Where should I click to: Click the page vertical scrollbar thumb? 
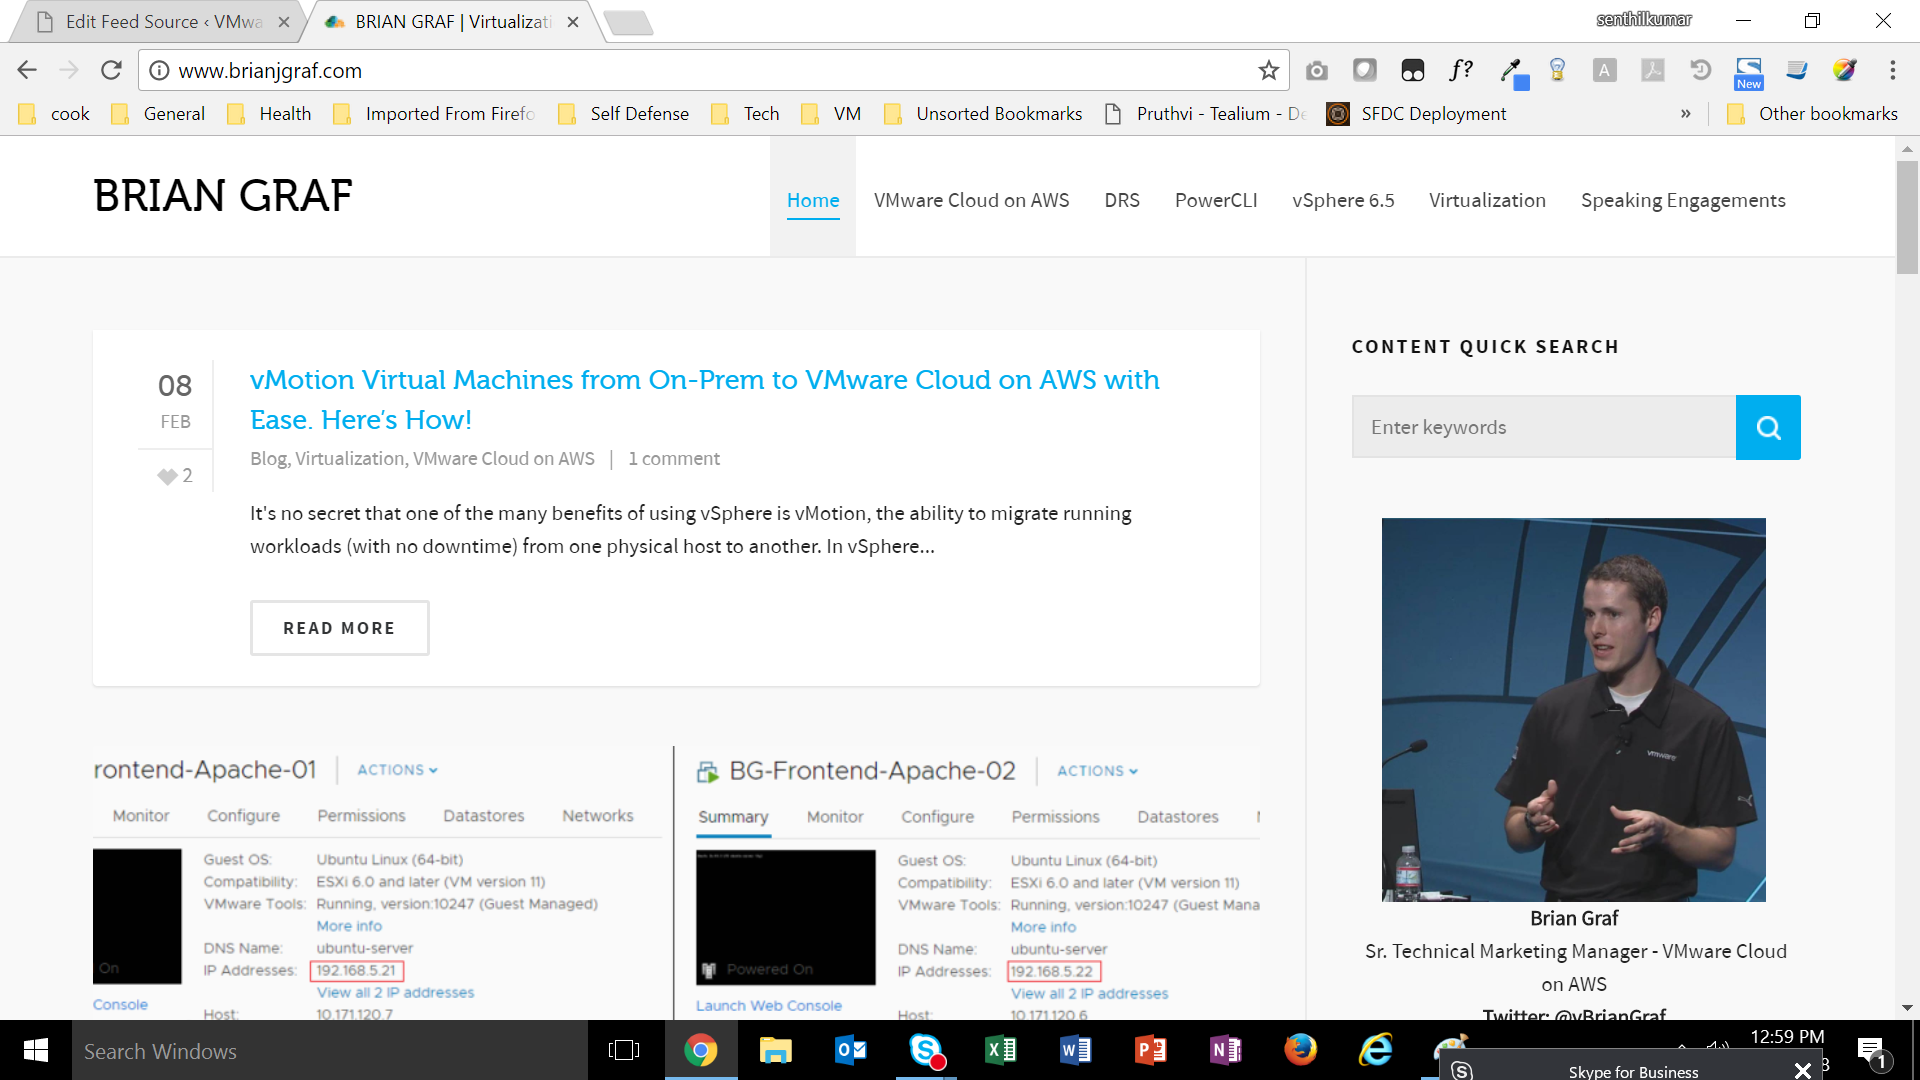pyautogui.click(x=1907, y=215)
